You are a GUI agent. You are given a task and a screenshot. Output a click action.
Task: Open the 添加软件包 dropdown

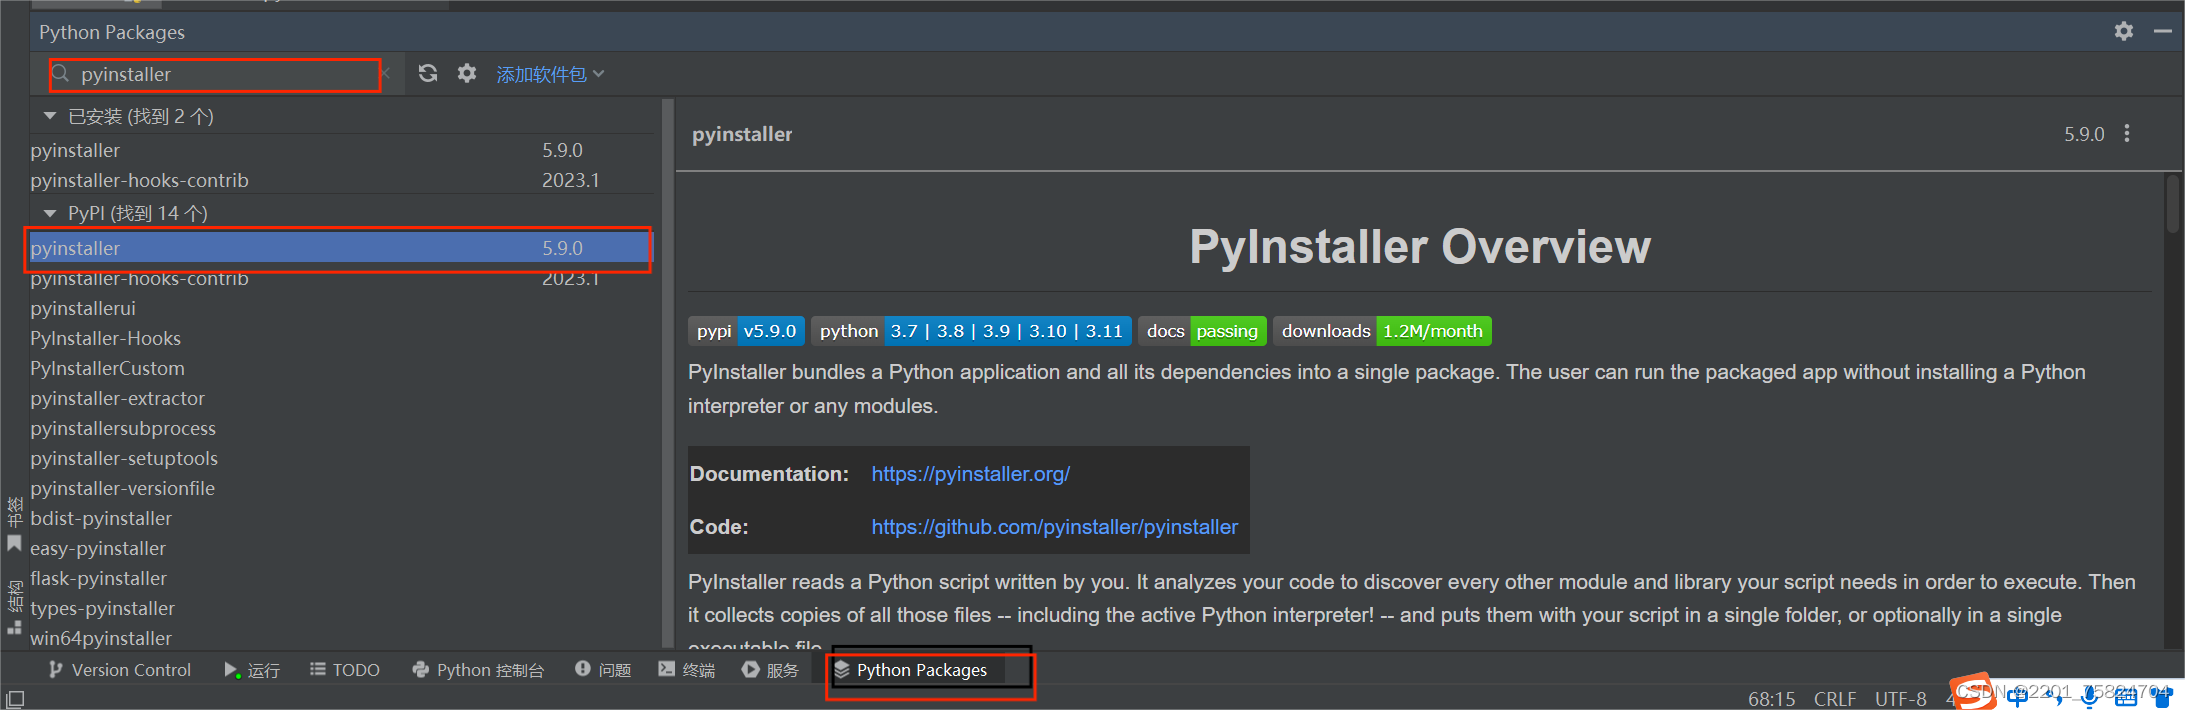click(550, 74)
